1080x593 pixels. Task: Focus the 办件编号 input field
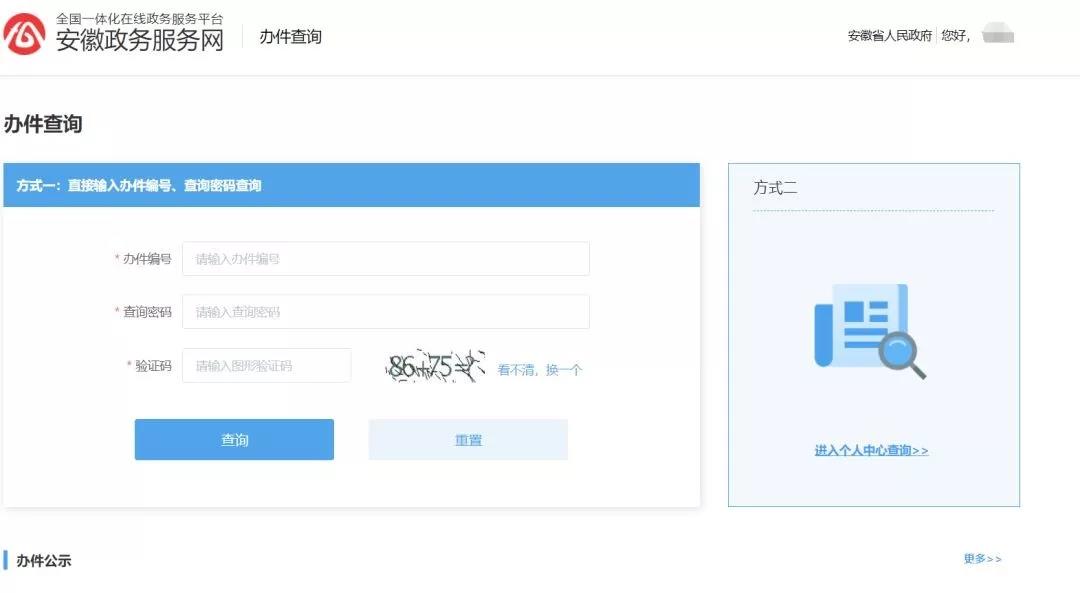[385, 259]
